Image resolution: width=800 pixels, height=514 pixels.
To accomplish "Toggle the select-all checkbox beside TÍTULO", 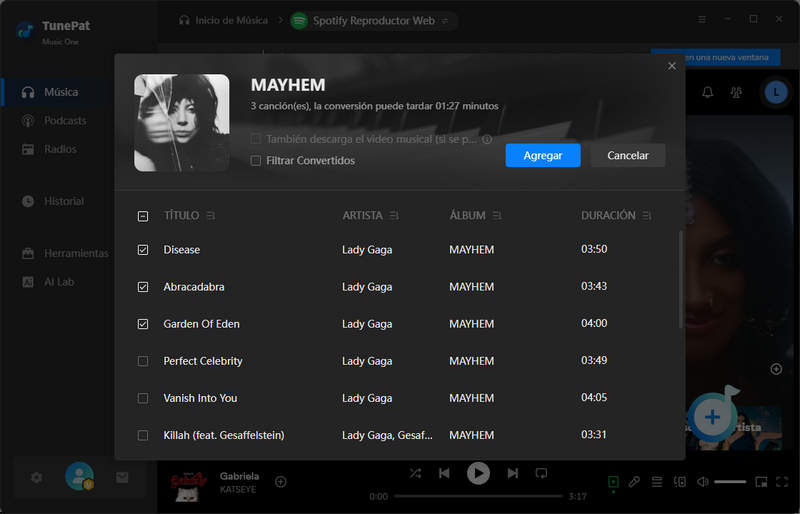I will point(143,216).
